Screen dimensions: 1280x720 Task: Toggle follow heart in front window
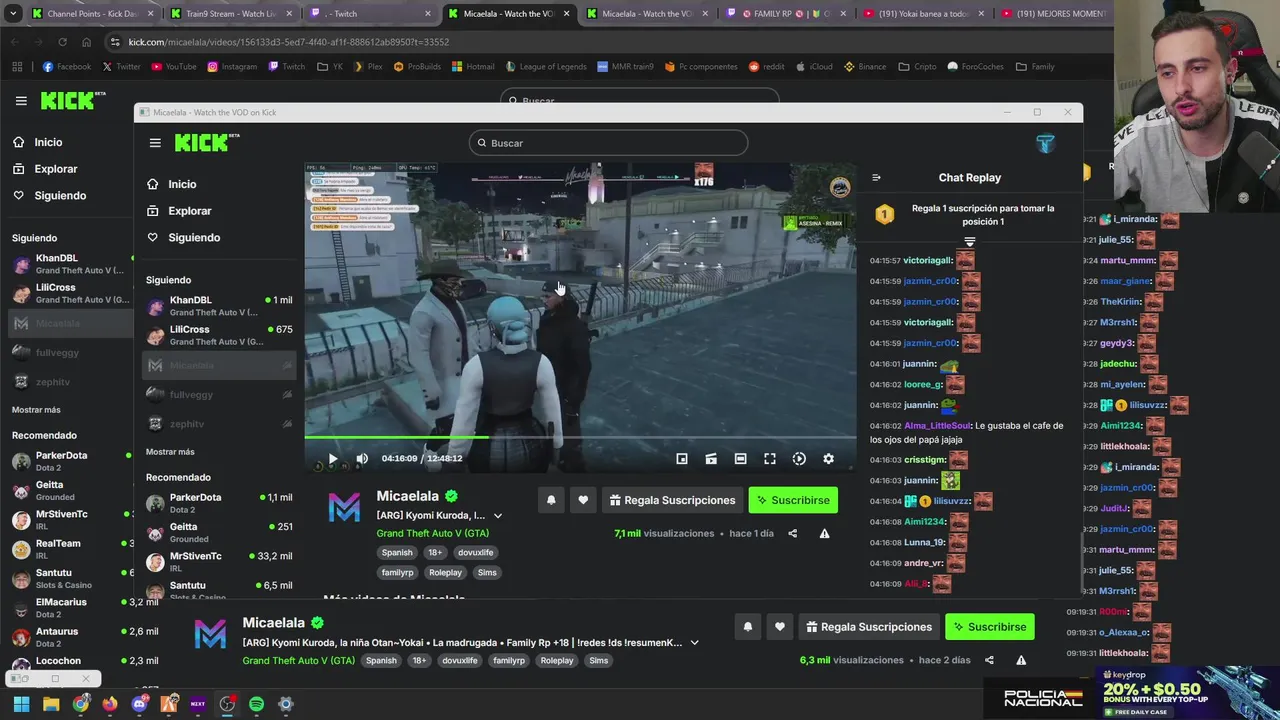583,500
